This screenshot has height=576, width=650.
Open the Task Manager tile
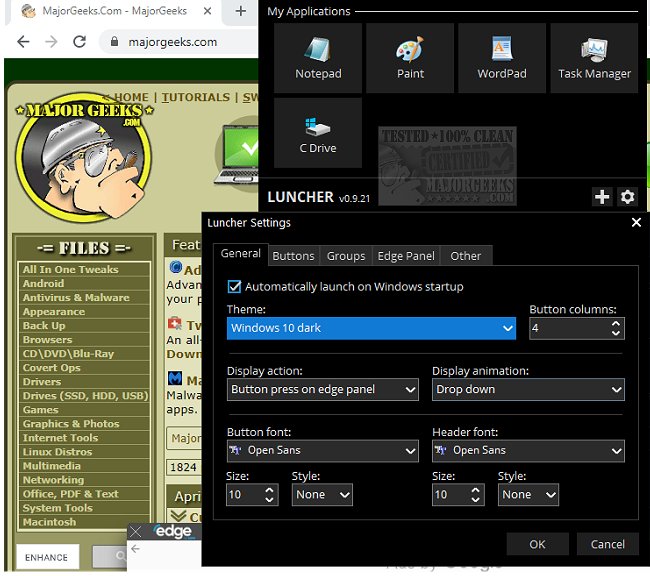[x=594, y=58]
